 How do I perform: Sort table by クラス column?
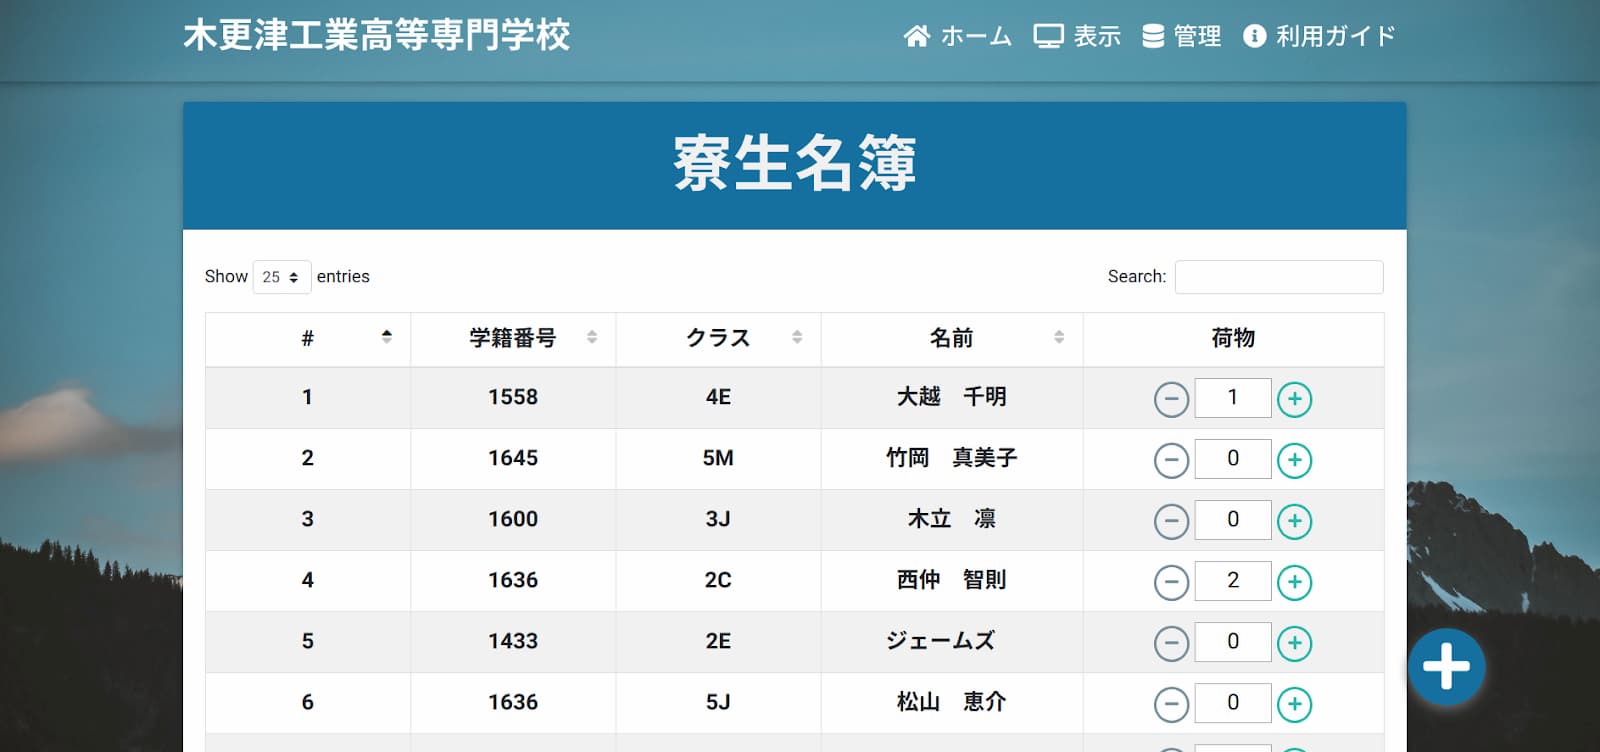718,338
